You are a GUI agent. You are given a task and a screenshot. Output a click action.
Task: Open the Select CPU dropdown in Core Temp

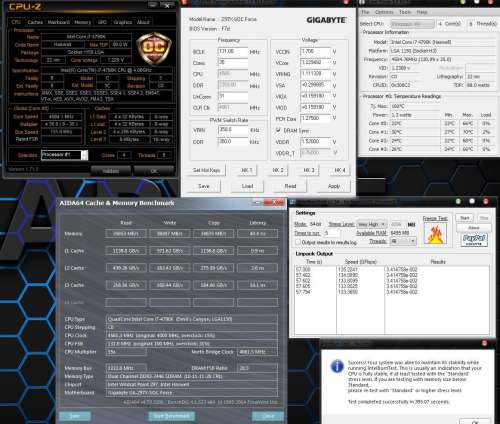coord(413,24)
